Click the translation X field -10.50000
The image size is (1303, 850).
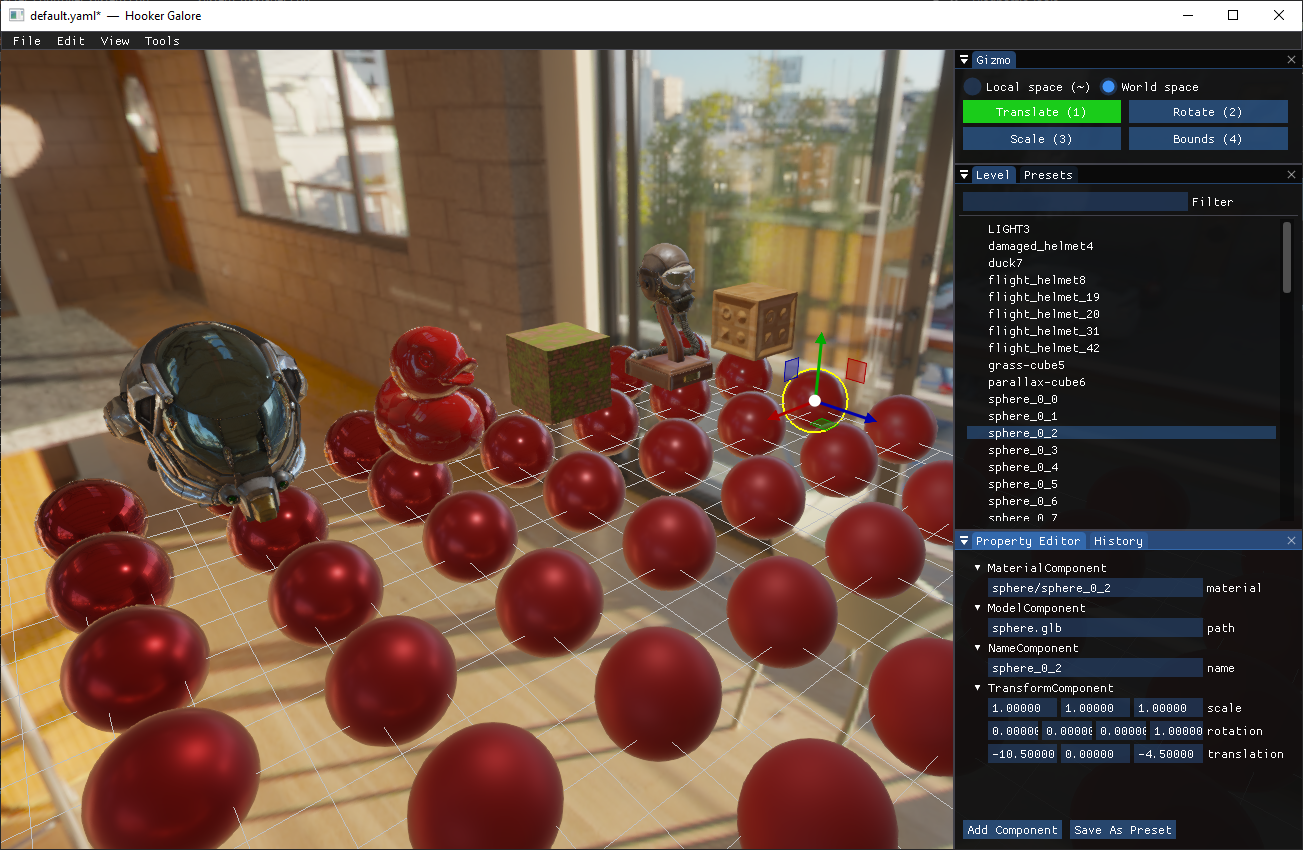coord(1022,754)
